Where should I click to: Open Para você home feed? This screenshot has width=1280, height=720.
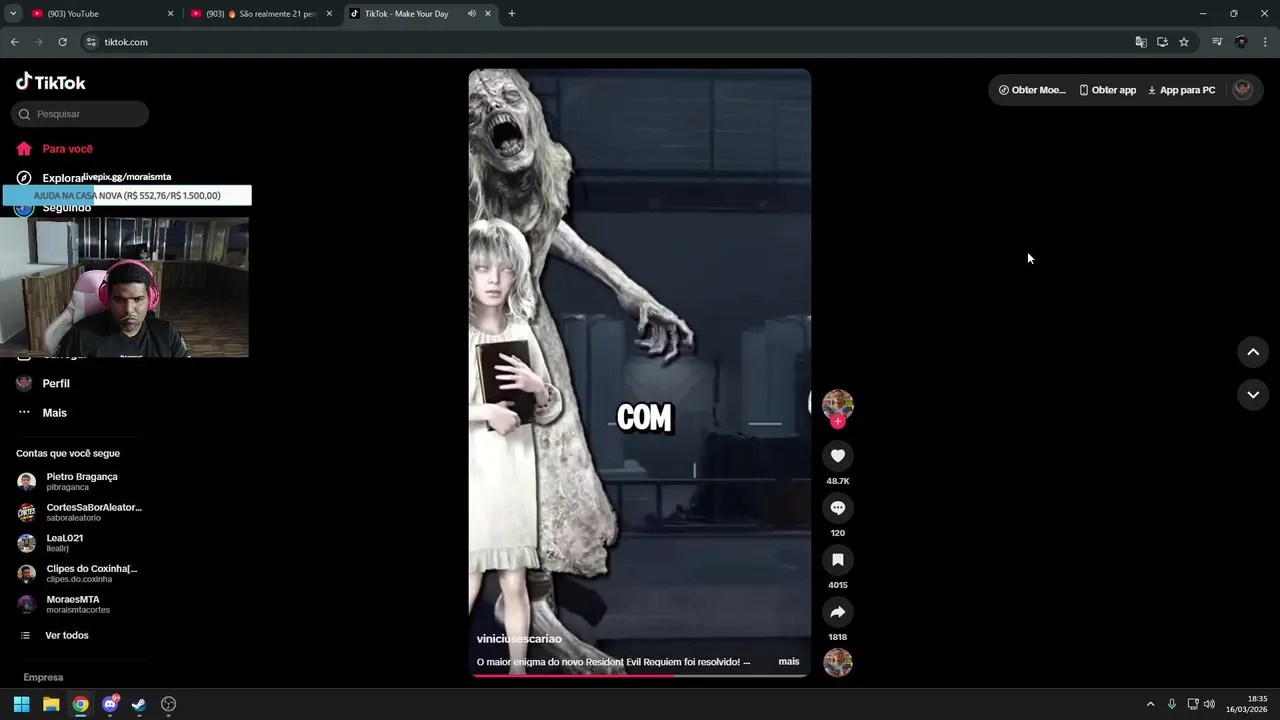pyautogui.click(x=55, y=149)
